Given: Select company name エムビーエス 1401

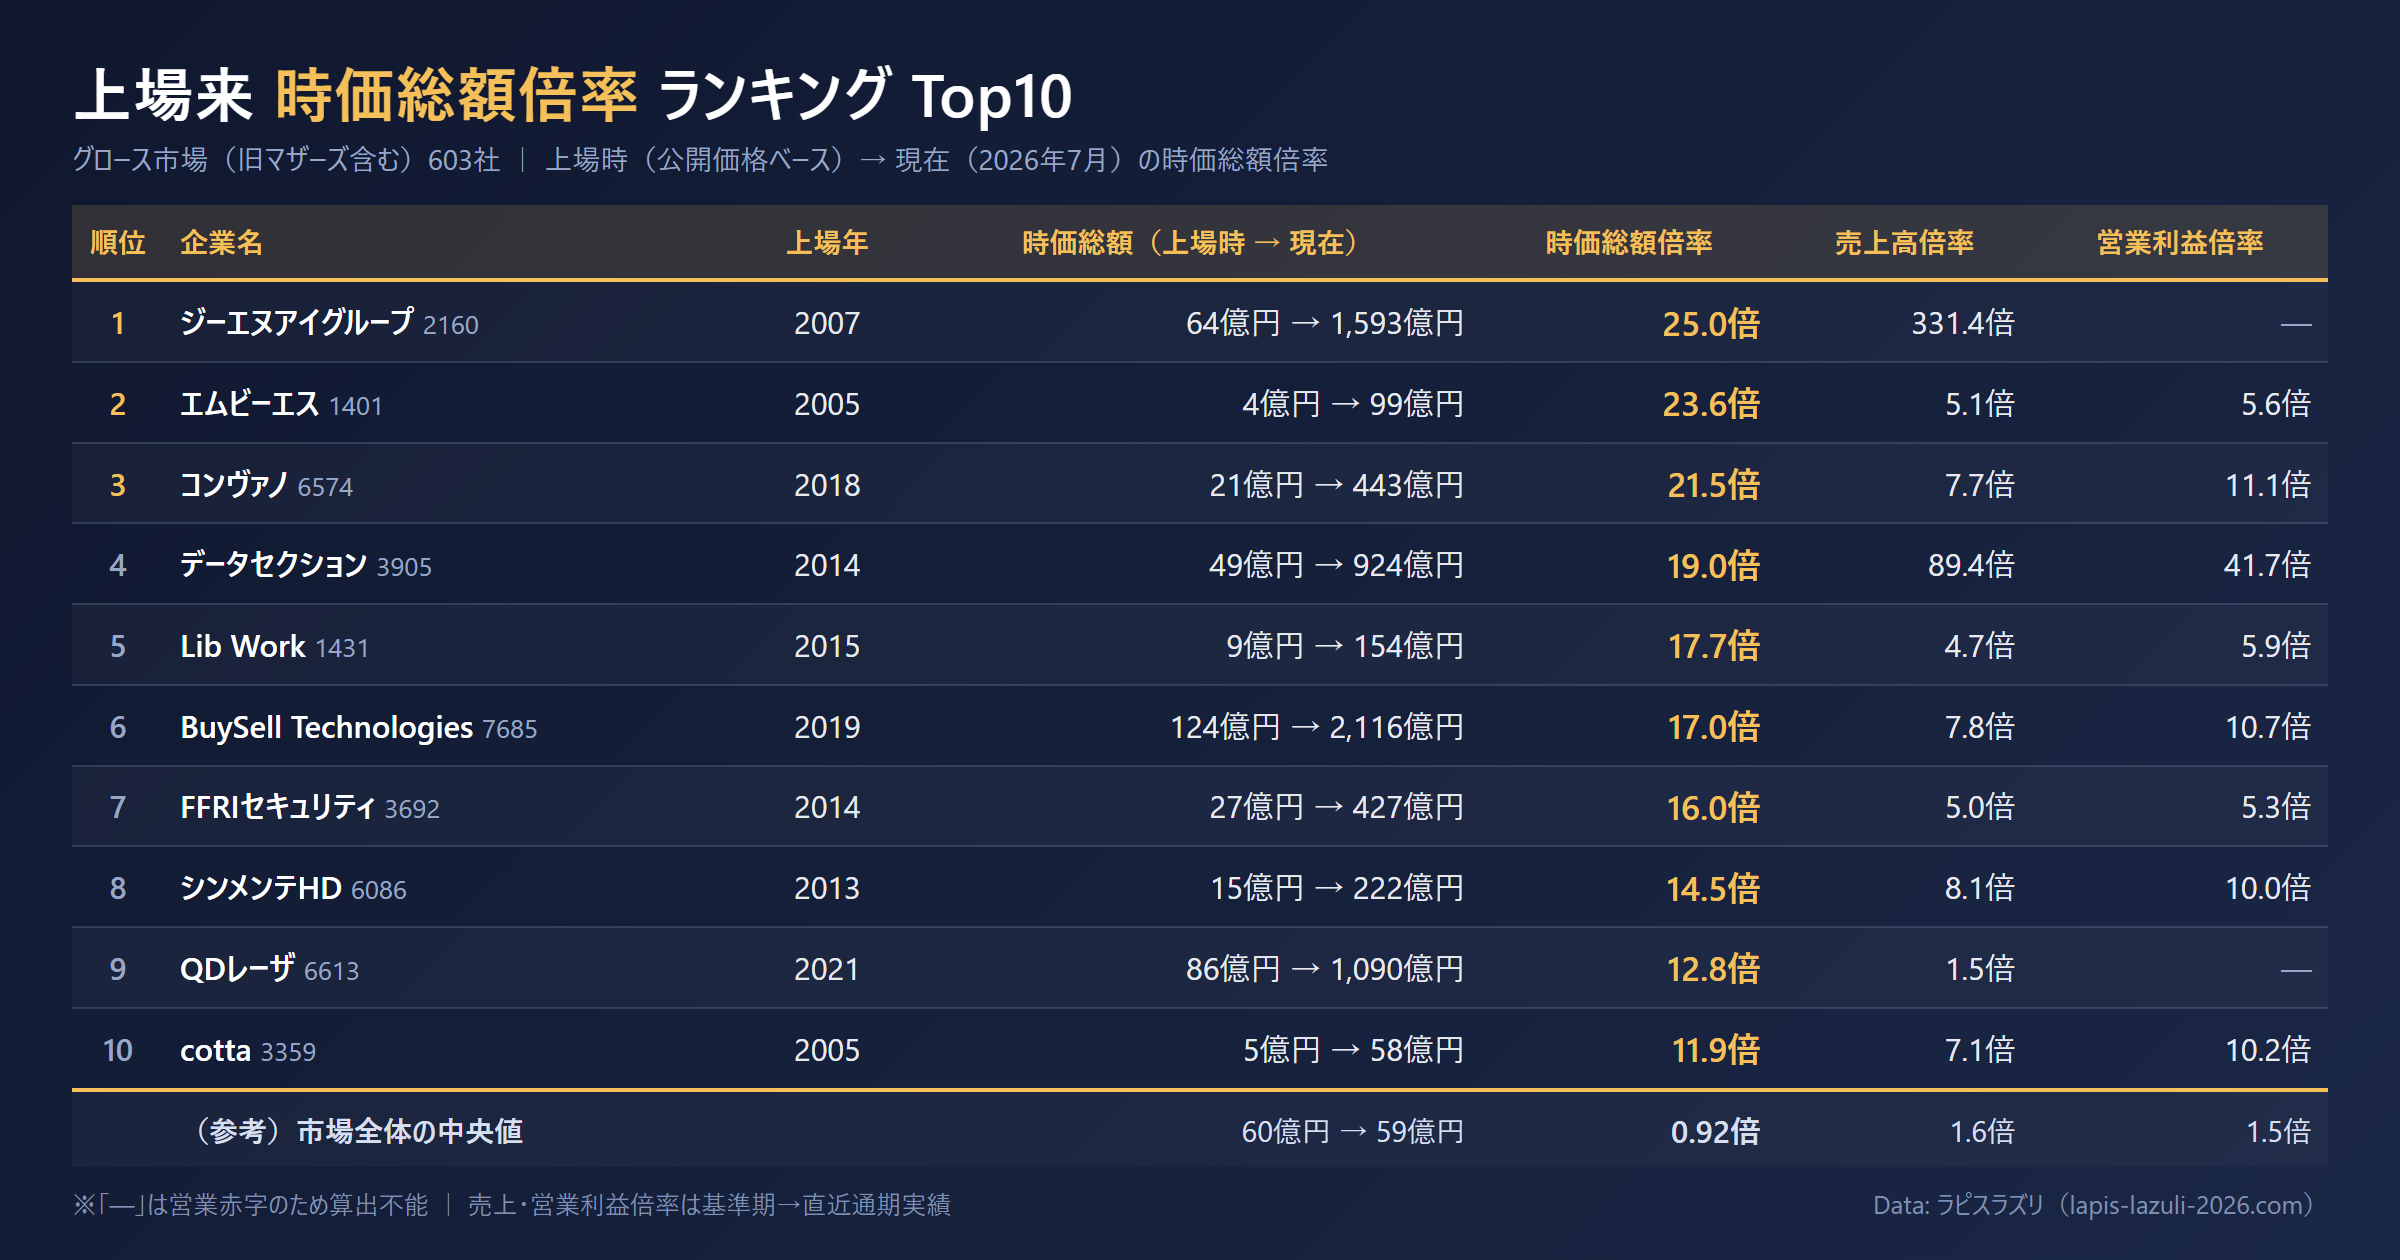Looking at the screenshot, I should [x=281, y=404].
